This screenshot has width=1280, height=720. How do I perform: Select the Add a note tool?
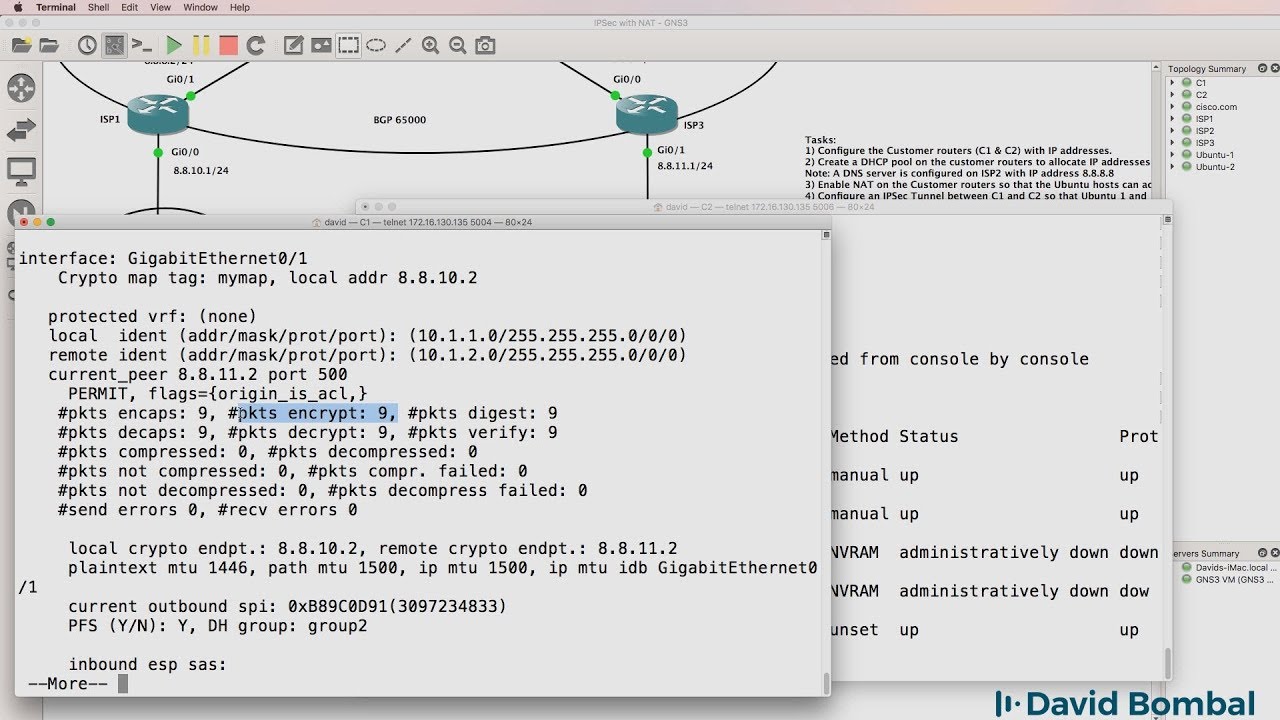[293, 45]
